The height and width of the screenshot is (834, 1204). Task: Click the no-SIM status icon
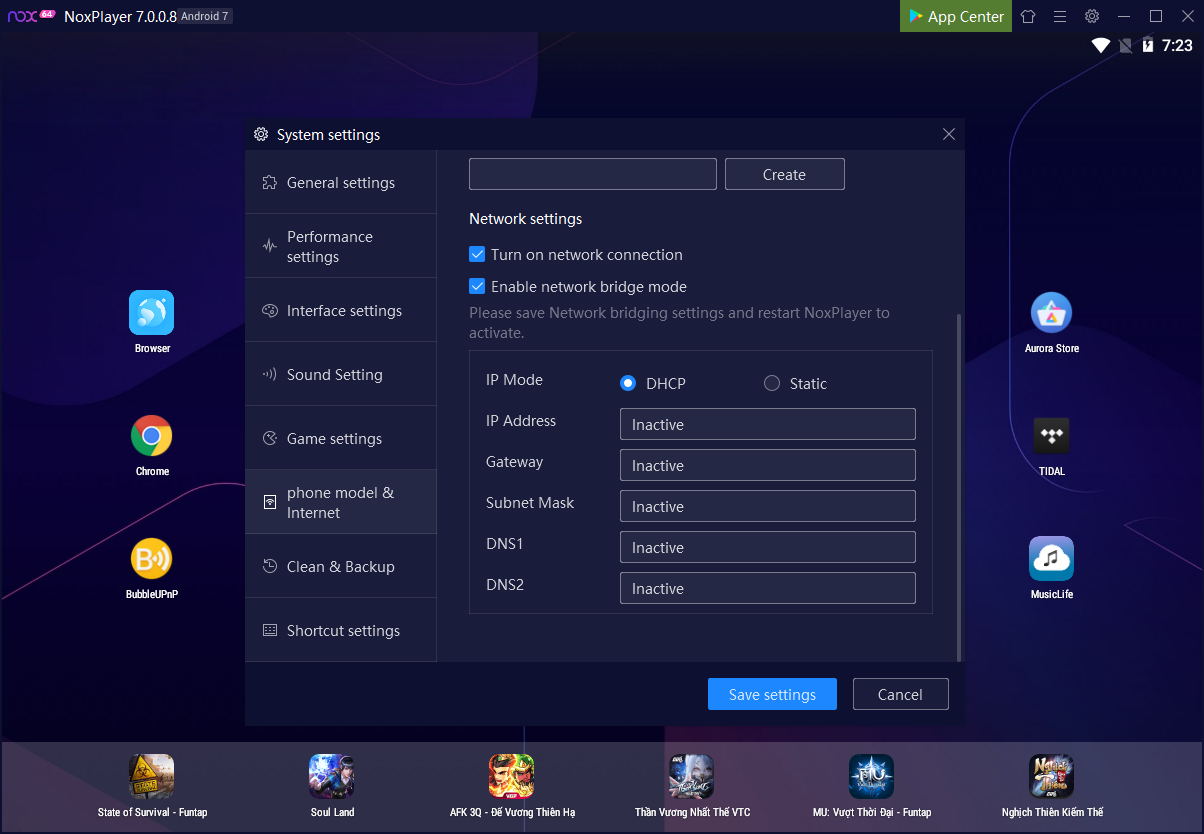click(1126, 45)
